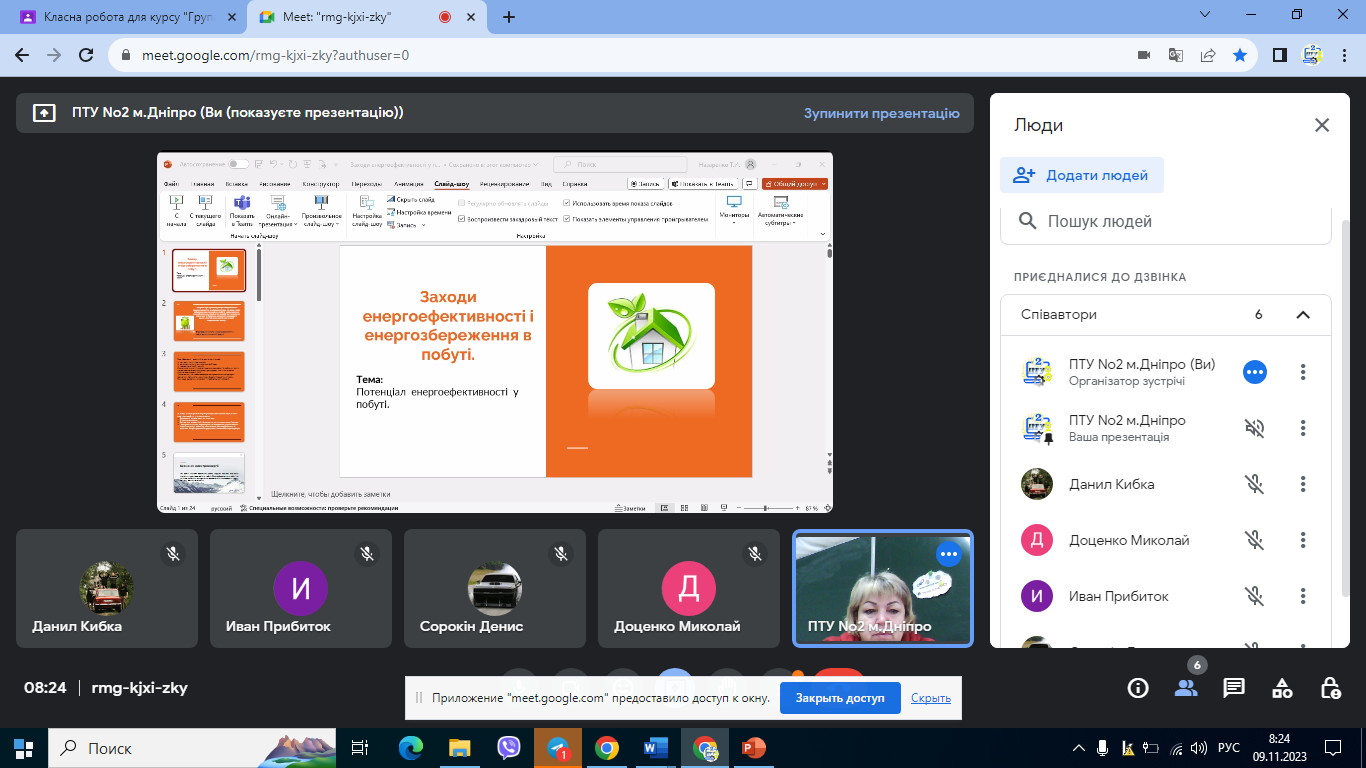Open Viber from the taskbar
Screen dimensions: 1366x768
coord(509,748)
